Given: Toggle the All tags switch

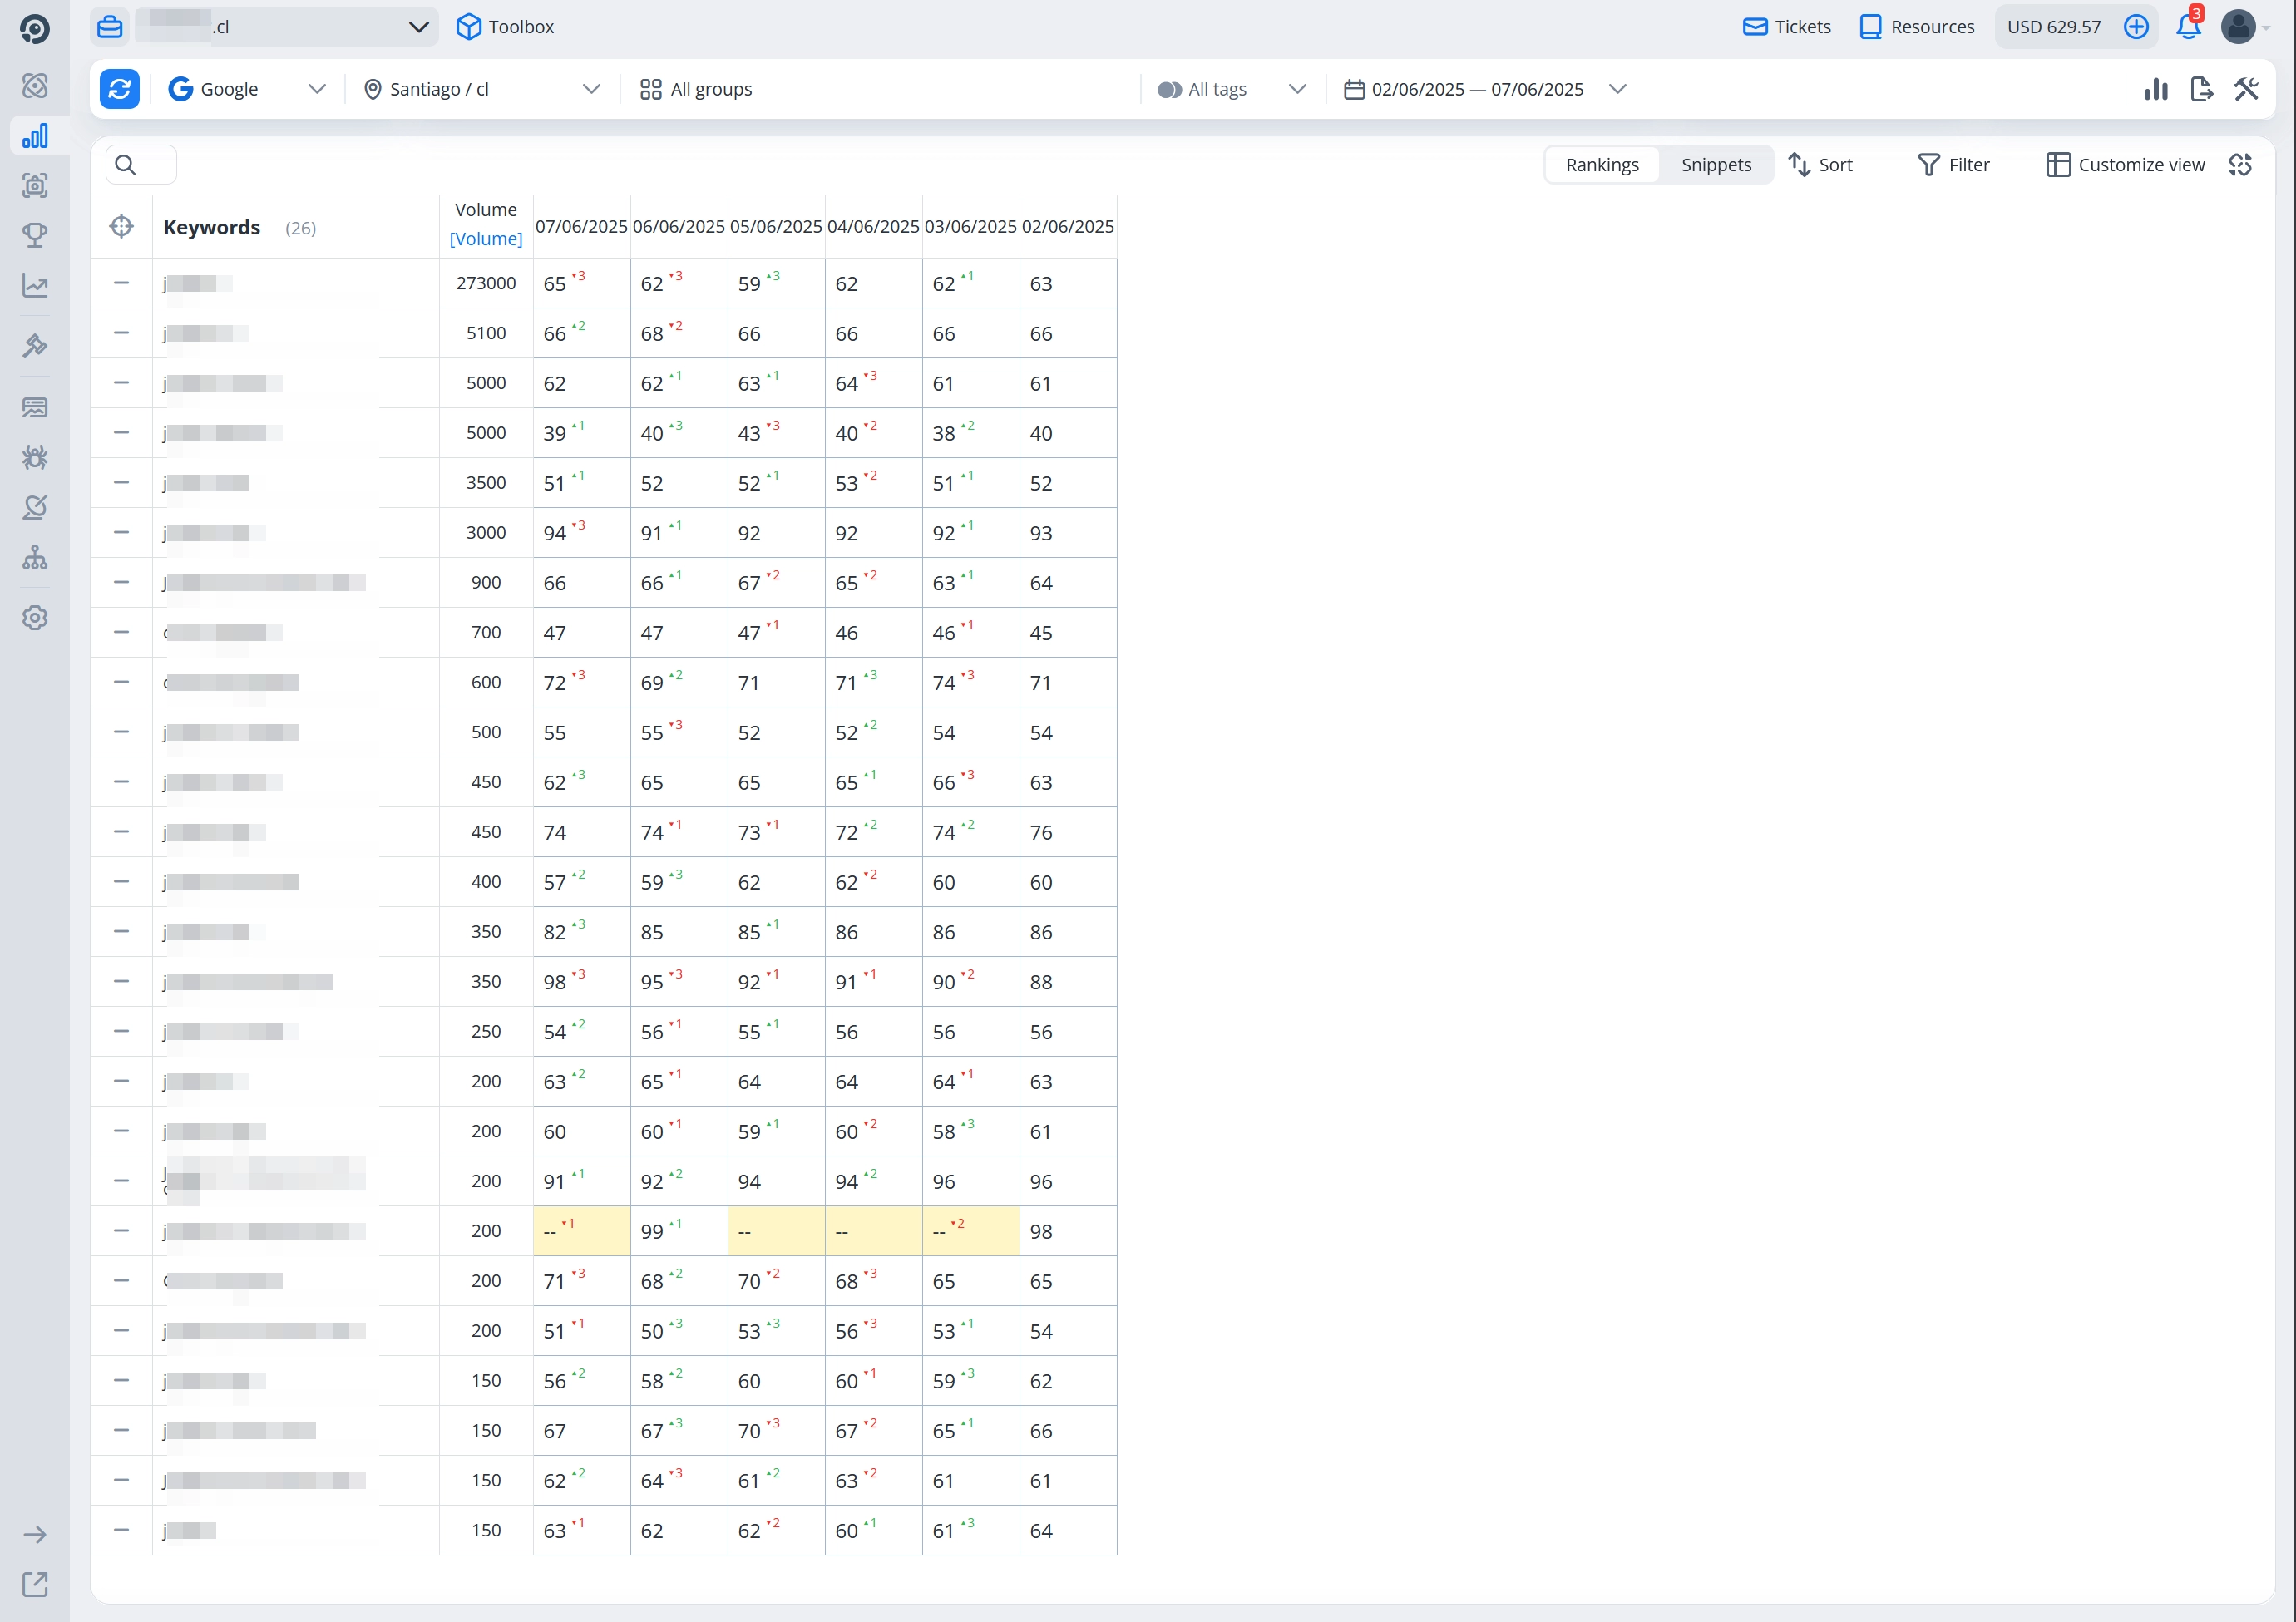Looking at the screenshot, I should pyautogui.click(x=1169, y=90).
